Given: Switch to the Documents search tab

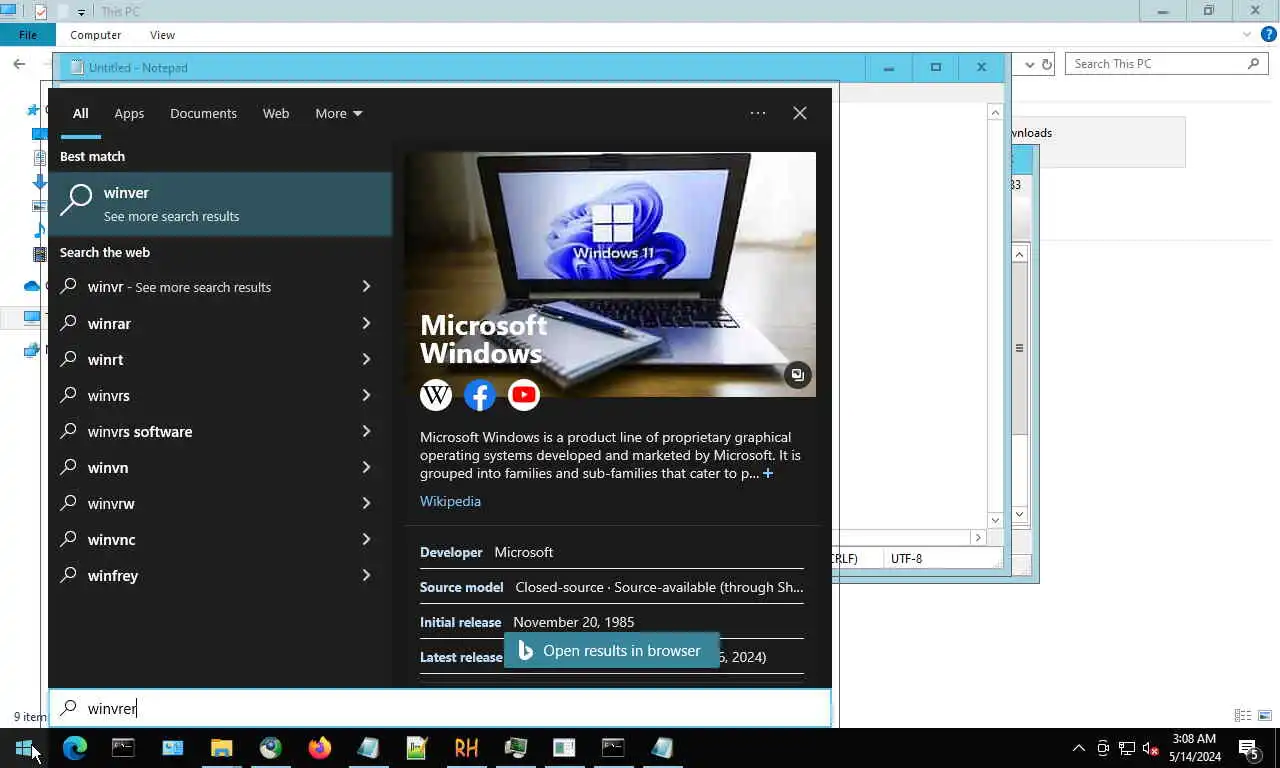Looking at the screenshot, I should [203, 113].
